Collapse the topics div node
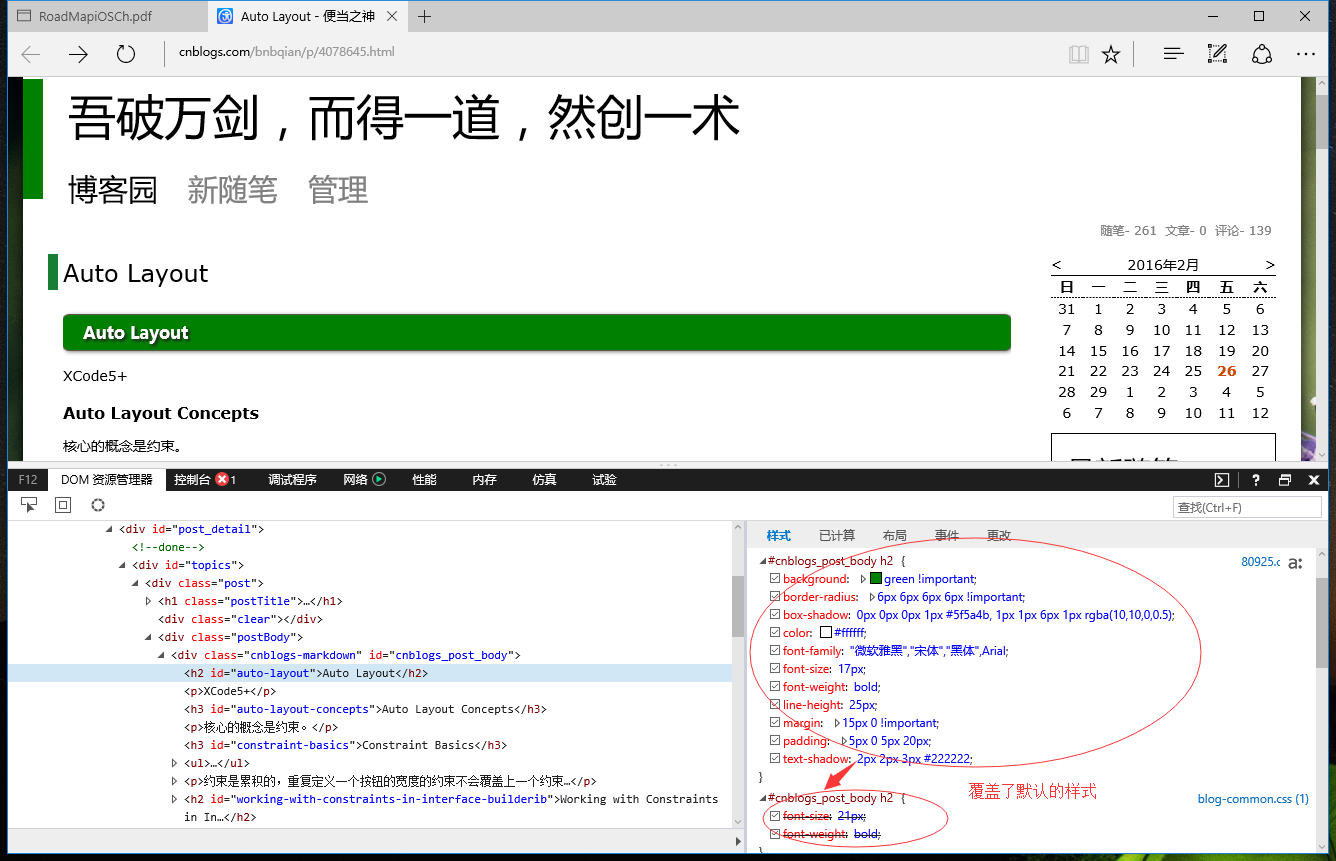This screenshot has height=861, width=1336. (x=123, y=565)
